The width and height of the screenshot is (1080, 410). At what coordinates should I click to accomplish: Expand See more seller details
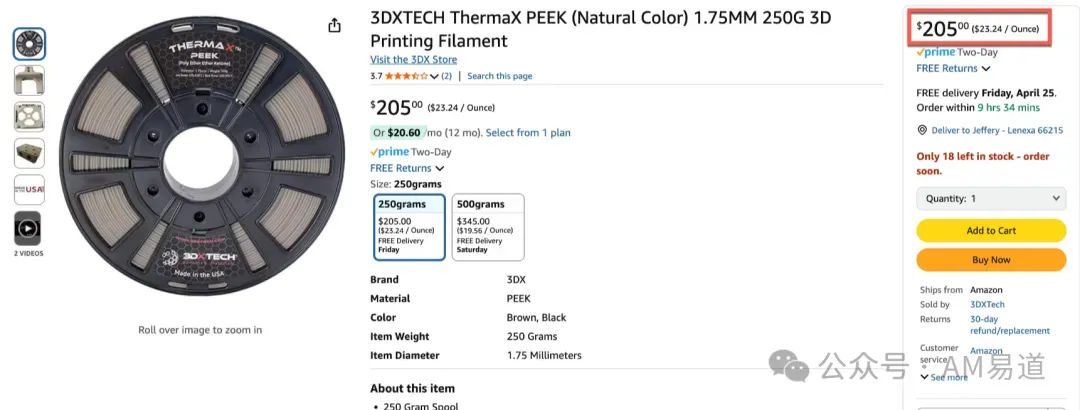pos(944,377)
